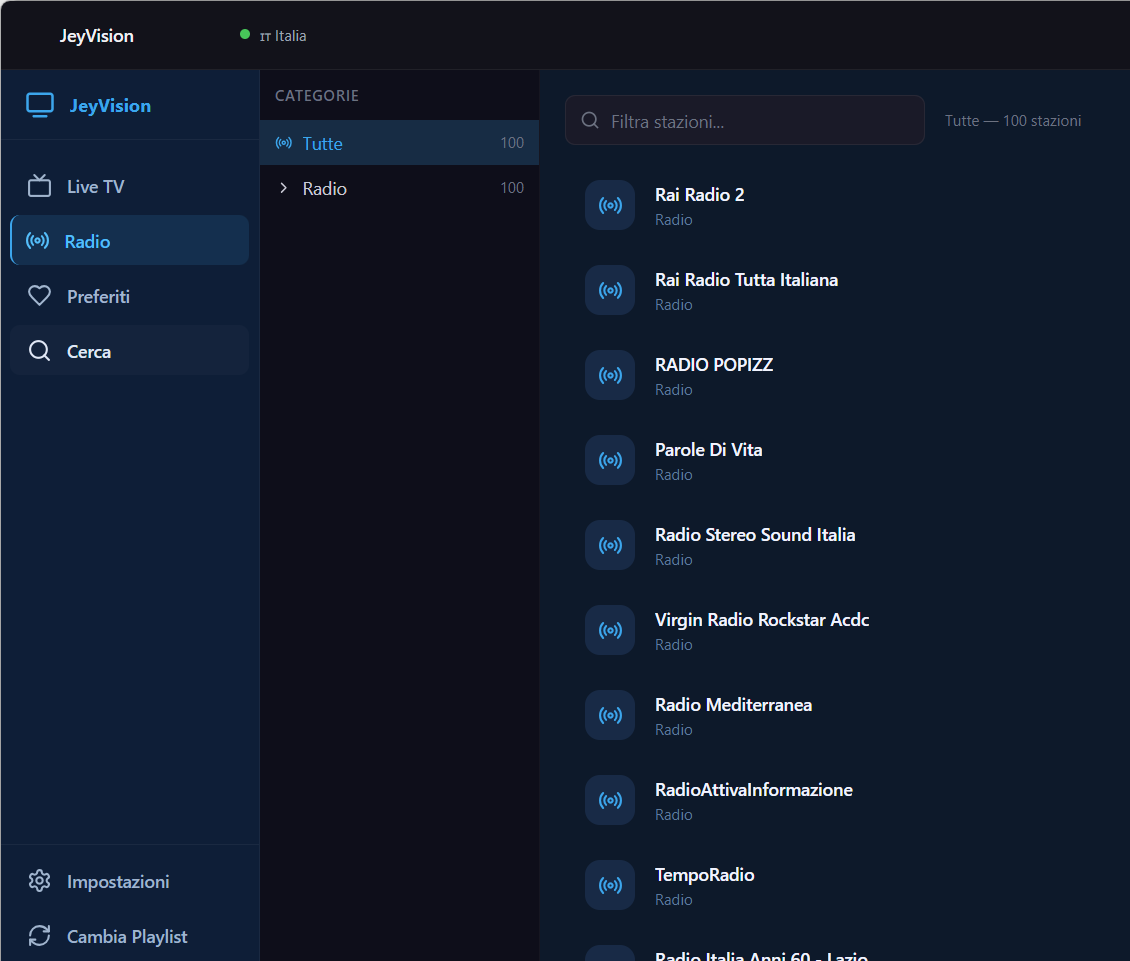
Task: Click the Parole Di Vita station icon
Action: click(x=610, y=461)
